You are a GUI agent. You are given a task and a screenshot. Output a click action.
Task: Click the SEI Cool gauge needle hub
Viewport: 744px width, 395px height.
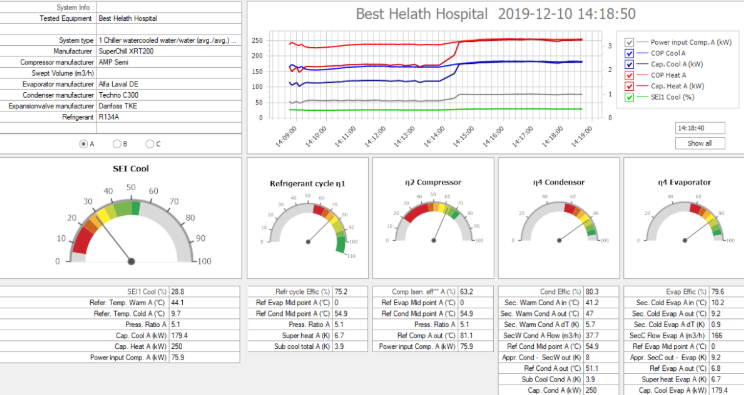tap(131, 261)
